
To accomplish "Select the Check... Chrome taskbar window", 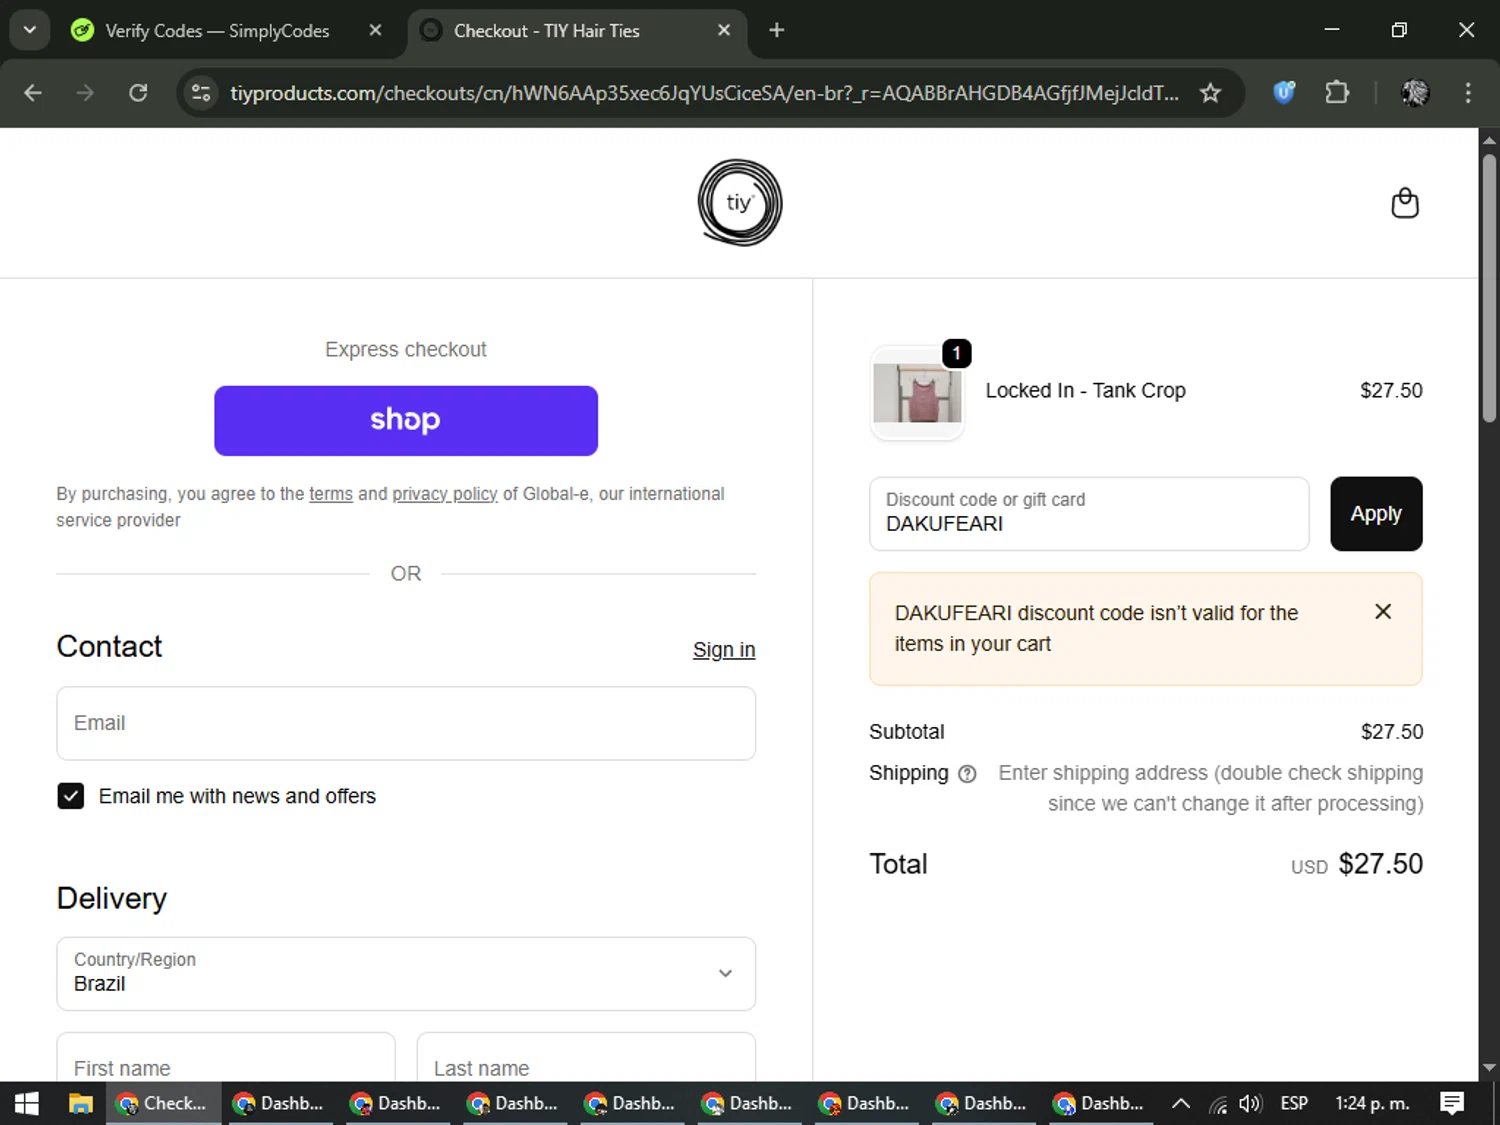I will [x=163, y=1104].
